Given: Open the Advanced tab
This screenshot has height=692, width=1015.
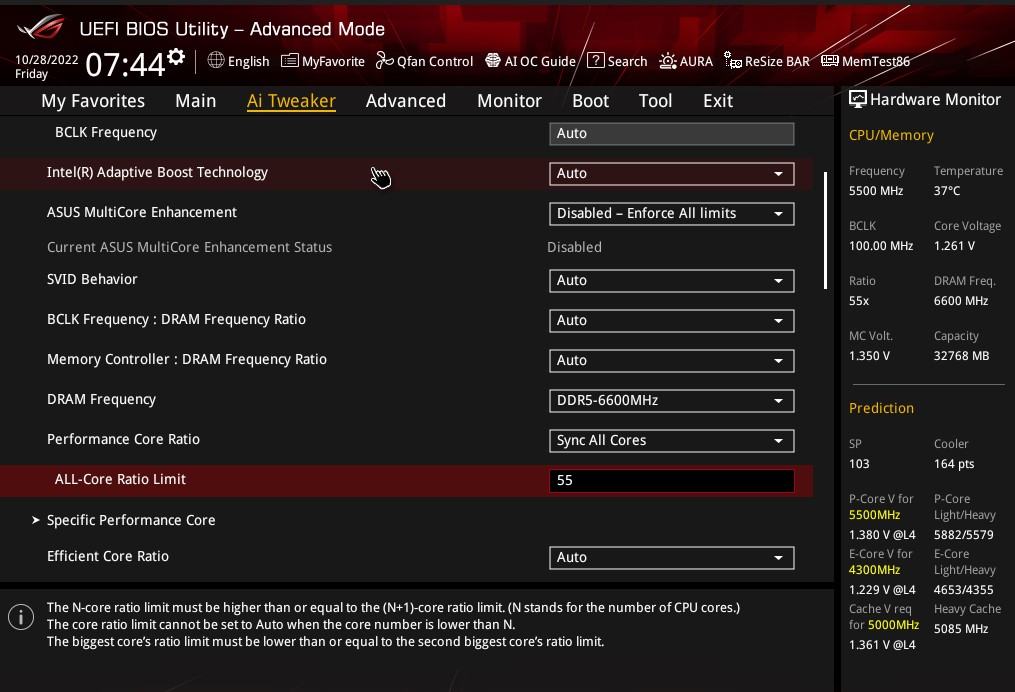Looking at the screenshot, I should [406, 101].
